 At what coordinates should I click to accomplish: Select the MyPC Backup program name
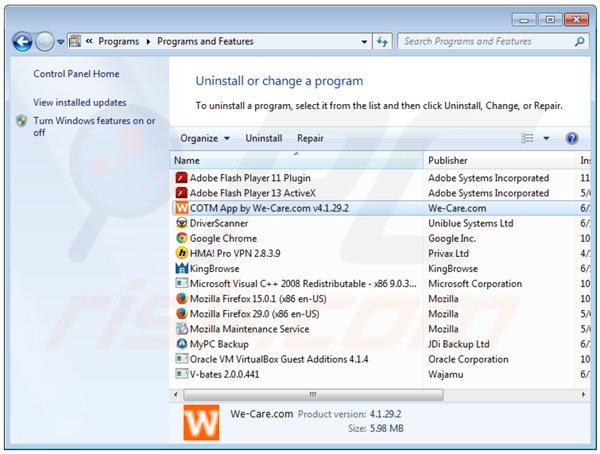coord(219,344)
